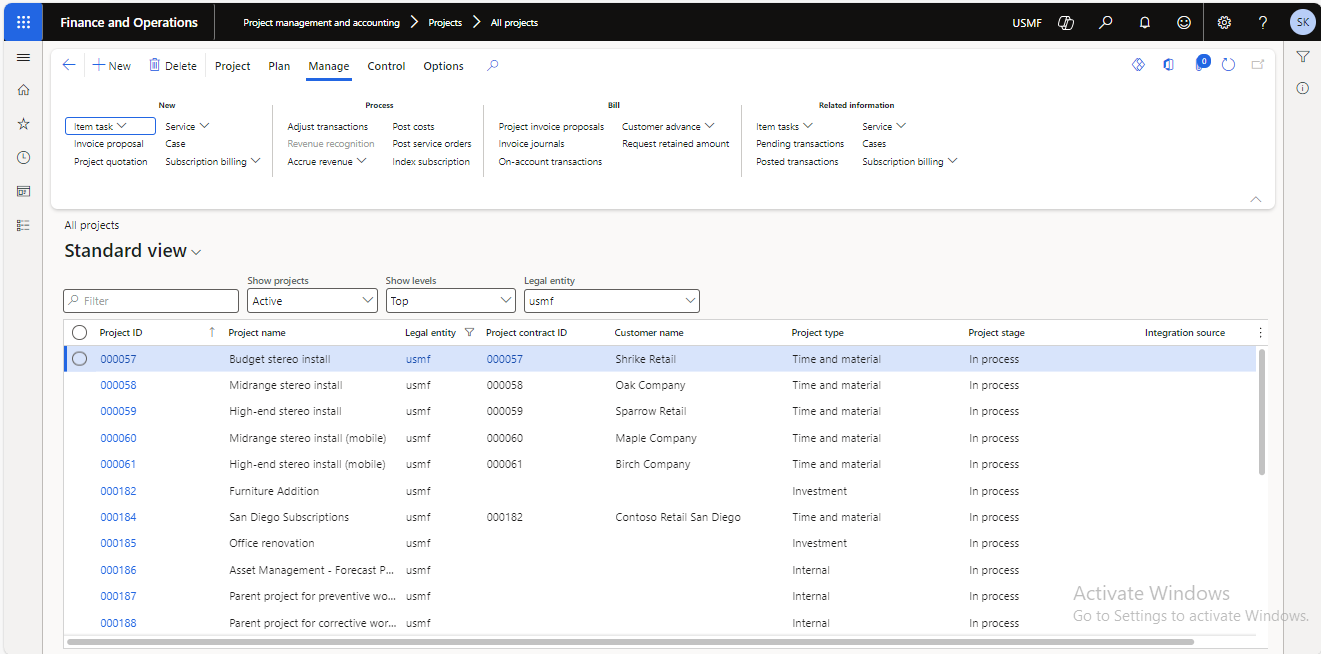Expand the Legal entity combo box
Viewport: 1321px width, 654px height.
tap(689, 301)
